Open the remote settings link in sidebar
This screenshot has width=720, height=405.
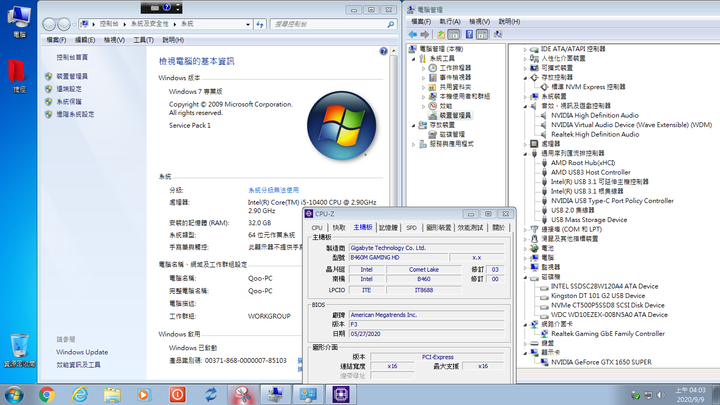click(x=69, y=89)
